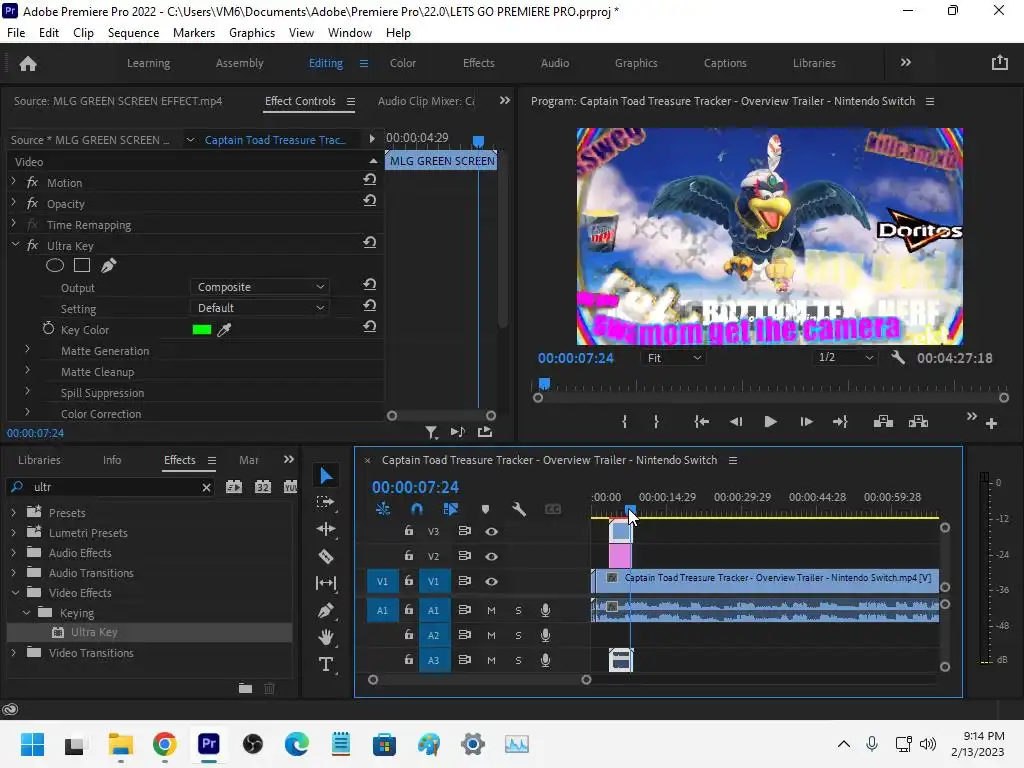Switch to the Audio workspace
Image resolution: width=1024 pixels, height=768 pixels.
tap(555, 63)
